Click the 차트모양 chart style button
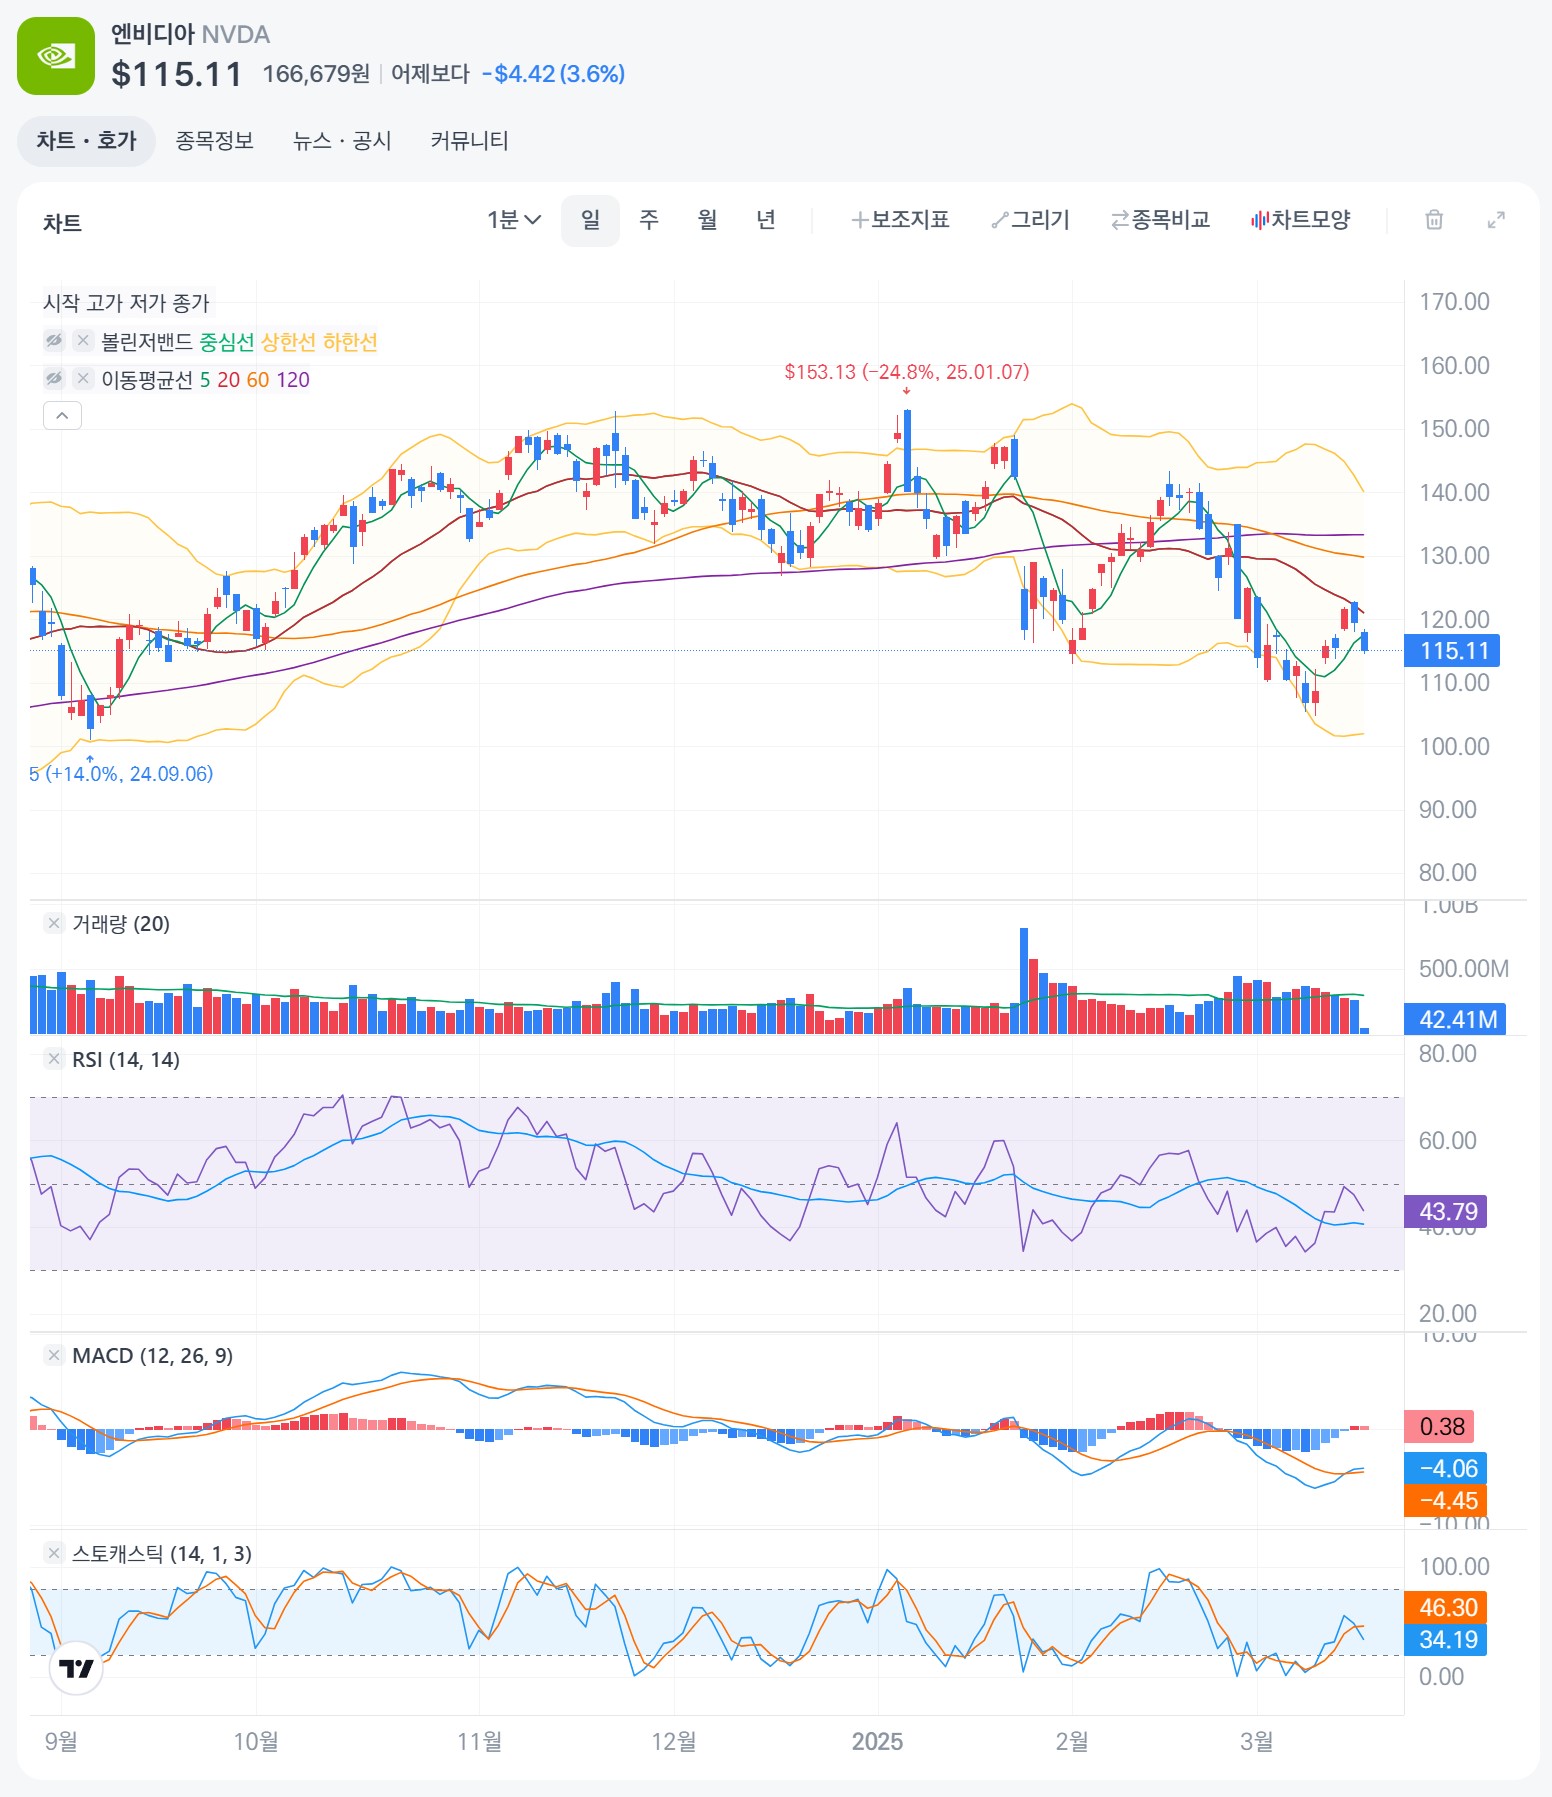The image size is (1552, 1797). click(1301, 220)
